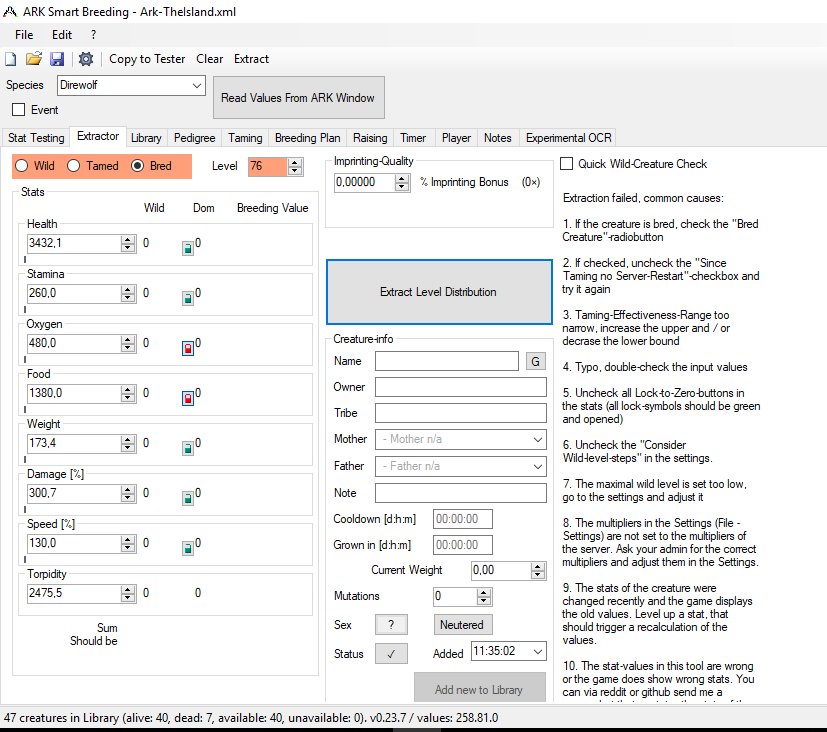
Task: Switch to the Library tab
Action: coord(146,138)
